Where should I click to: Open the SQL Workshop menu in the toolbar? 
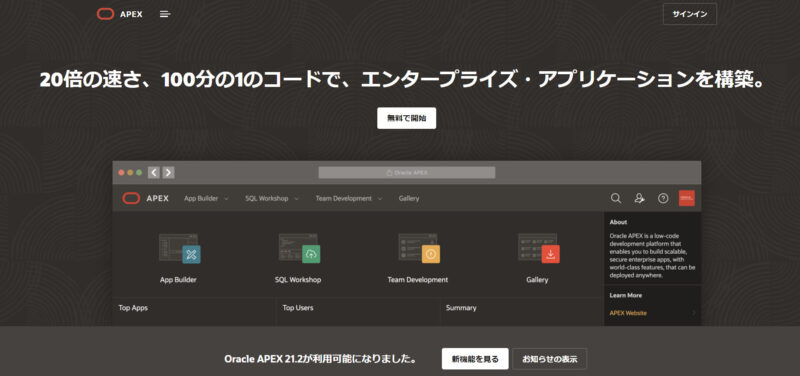click(x=266, y=198)
